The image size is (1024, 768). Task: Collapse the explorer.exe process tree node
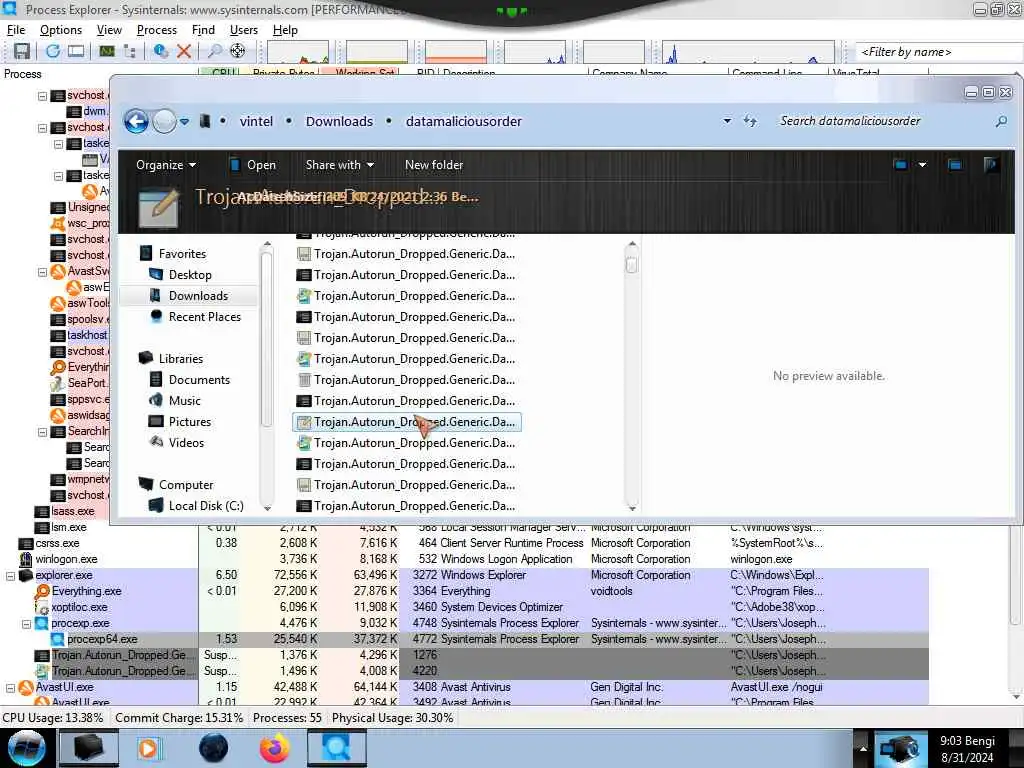(10, 576)
